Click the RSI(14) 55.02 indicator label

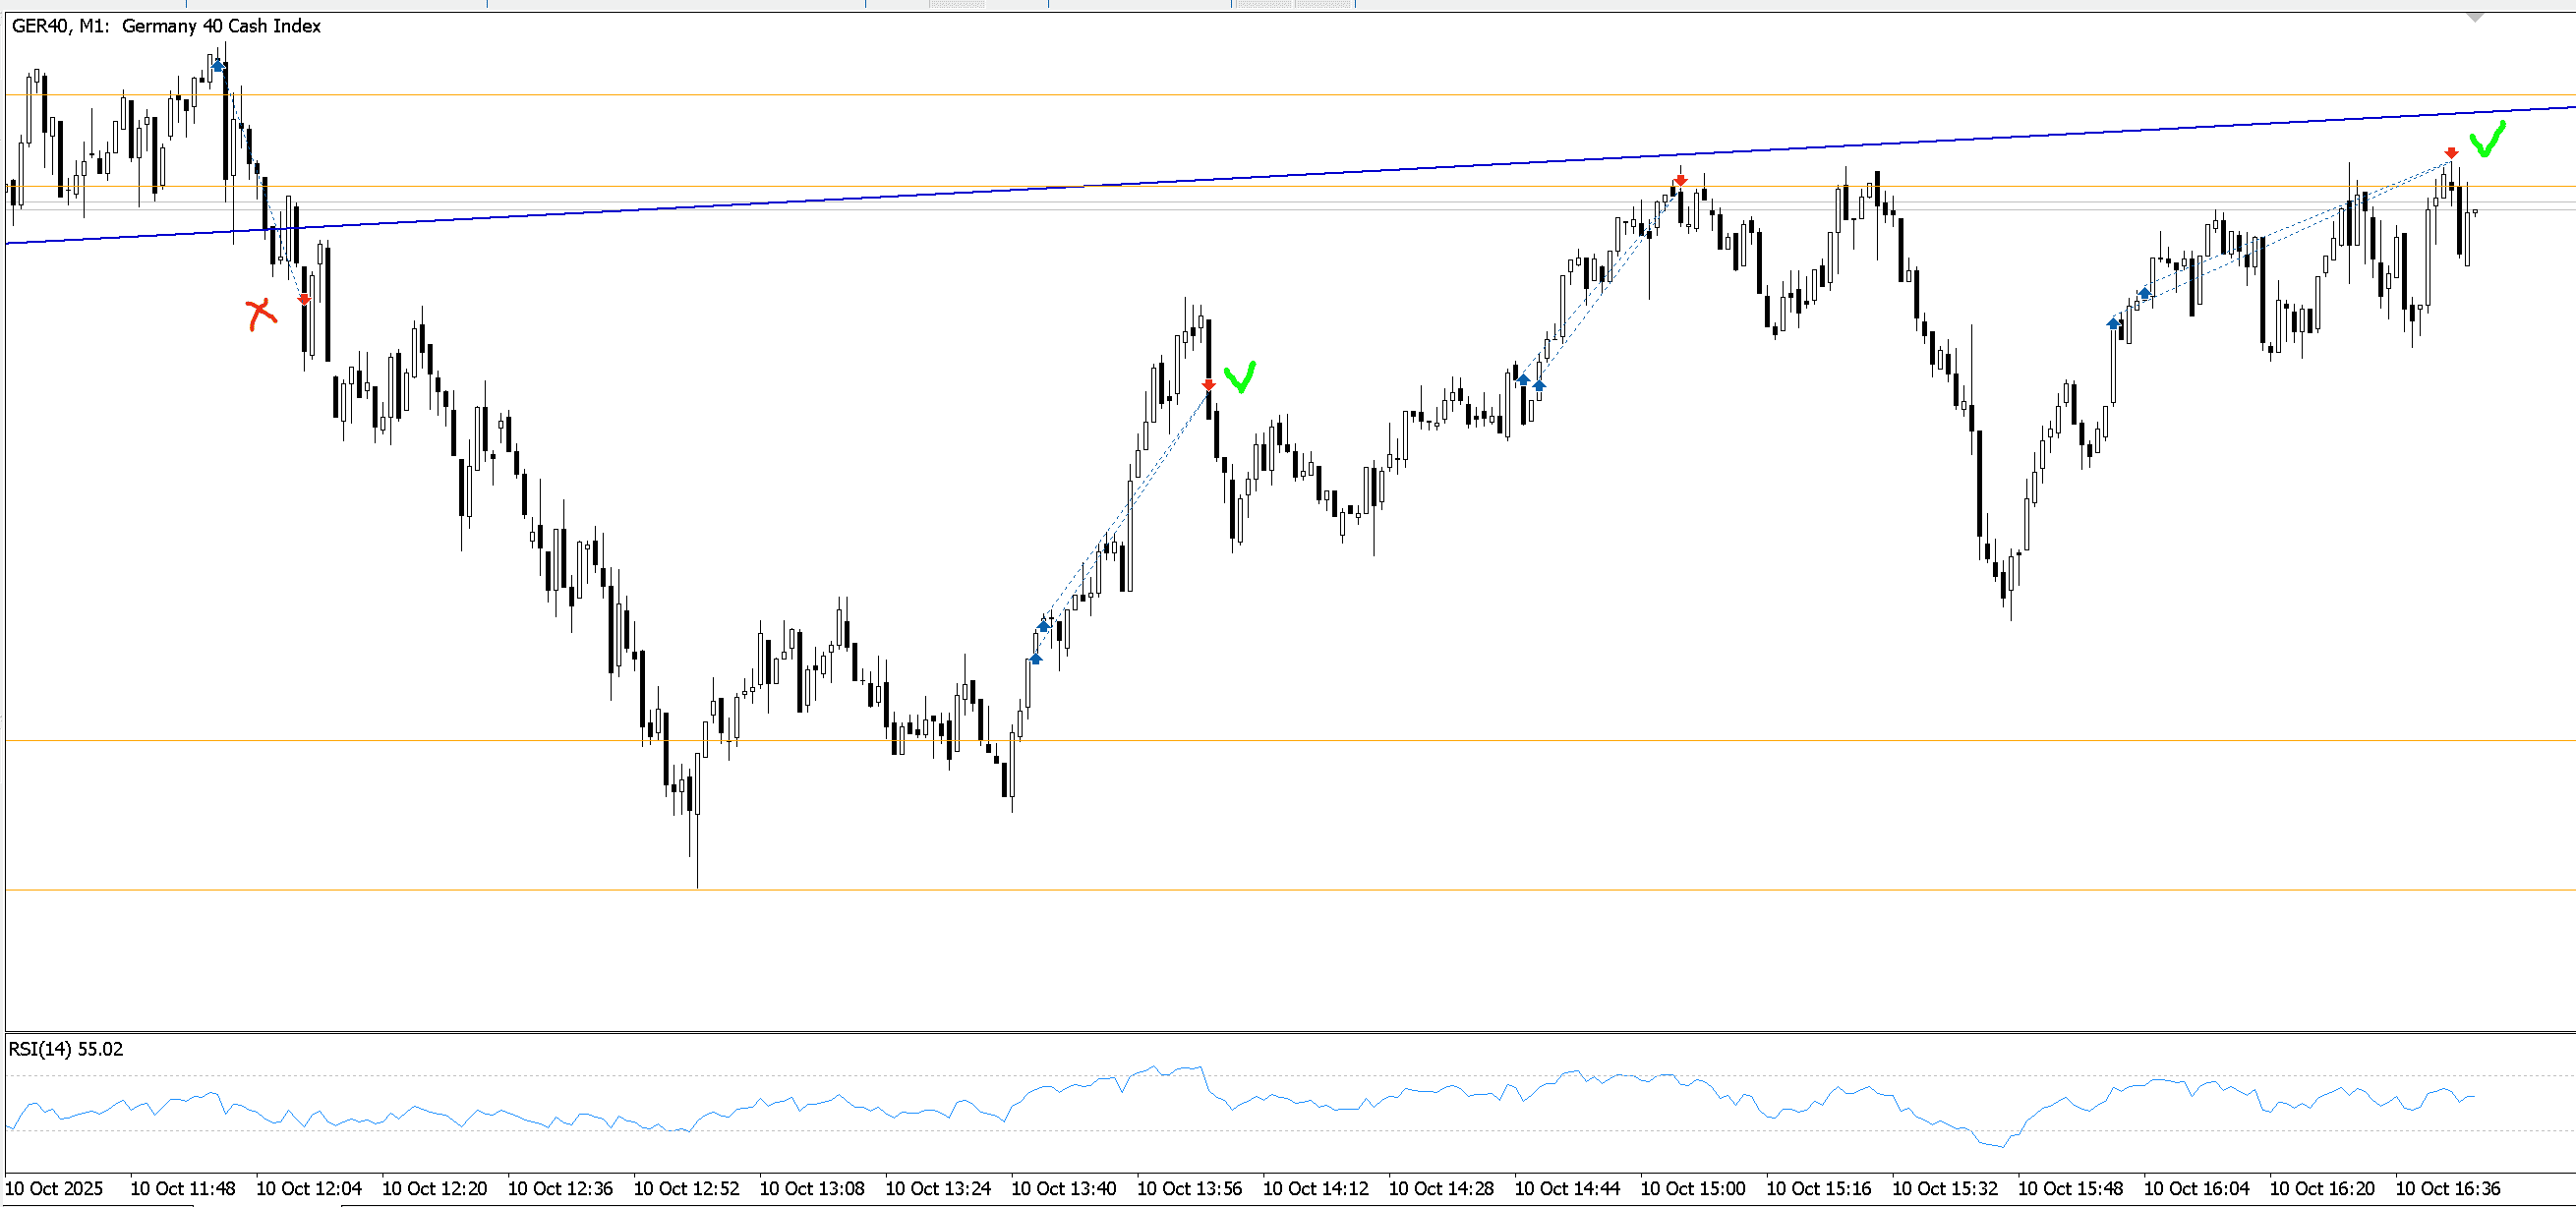[x=66, y=1049]
